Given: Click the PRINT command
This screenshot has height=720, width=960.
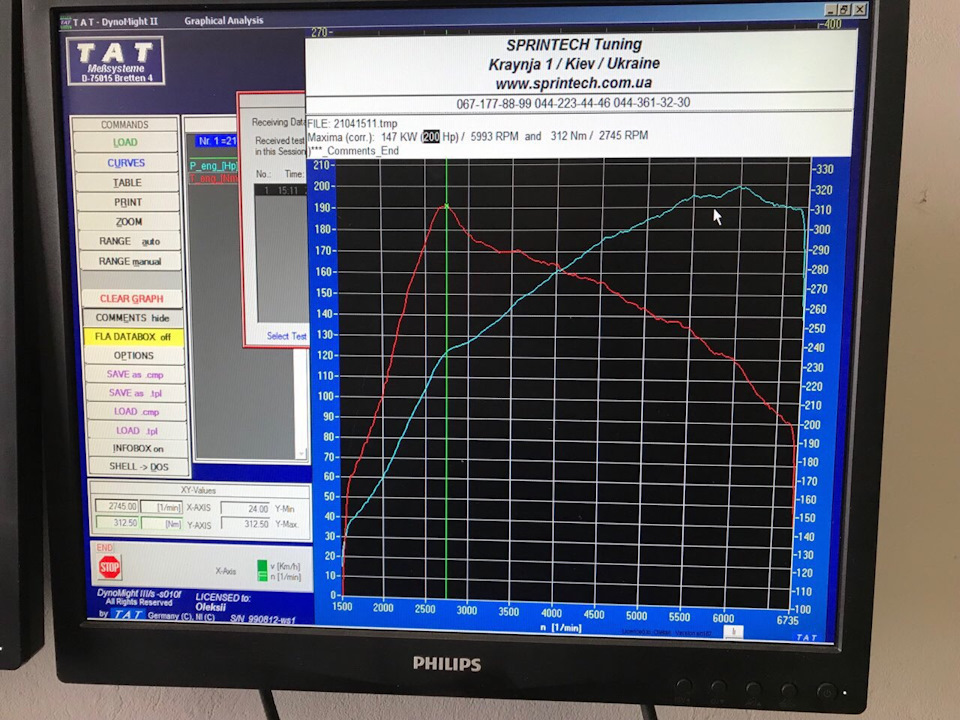Looking at the screenshot, I should [x=128, y=202].
